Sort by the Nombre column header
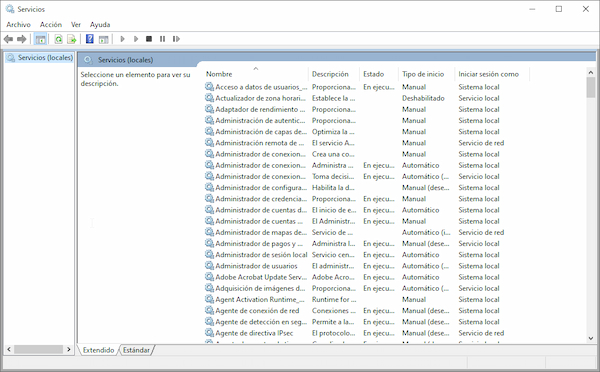This screenshot has width=600, height=372. pyautogui.click(x=256, y=74)
